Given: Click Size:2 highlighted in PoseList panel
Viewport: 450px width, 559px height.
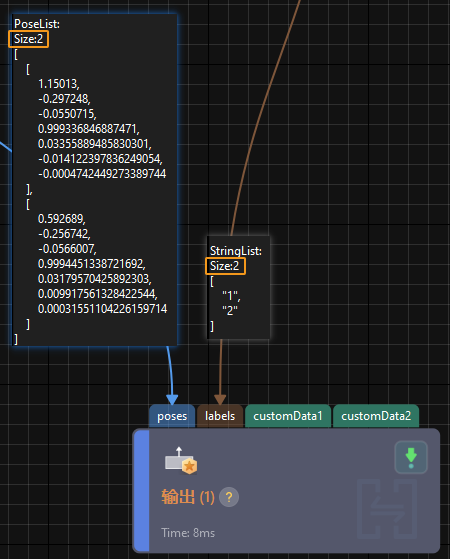Looking at the screenshot, I should pos(29,39).
